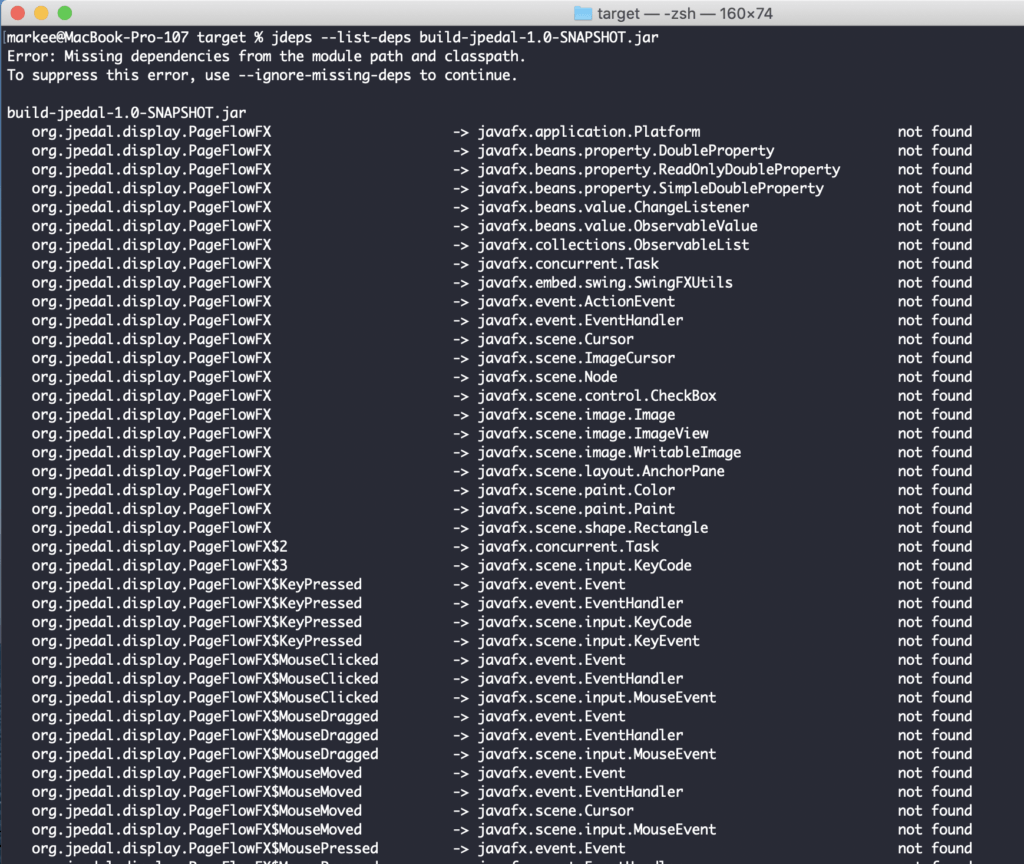The image size is (1024, 864).
Task: Click the green zoom traffic light button
Action: [65, 13]
